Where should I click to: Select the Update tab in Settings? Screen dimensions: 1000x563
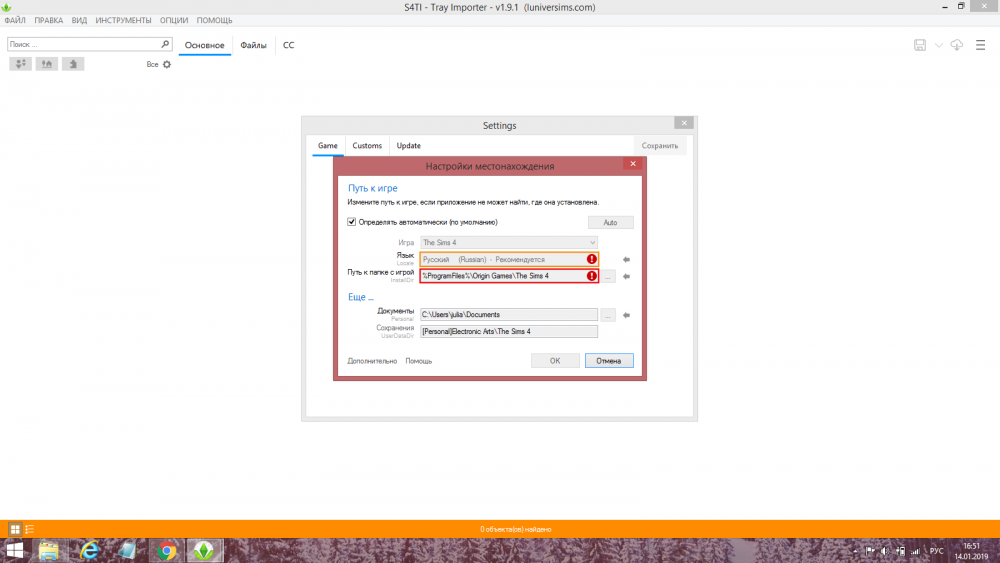click(409, 145)
